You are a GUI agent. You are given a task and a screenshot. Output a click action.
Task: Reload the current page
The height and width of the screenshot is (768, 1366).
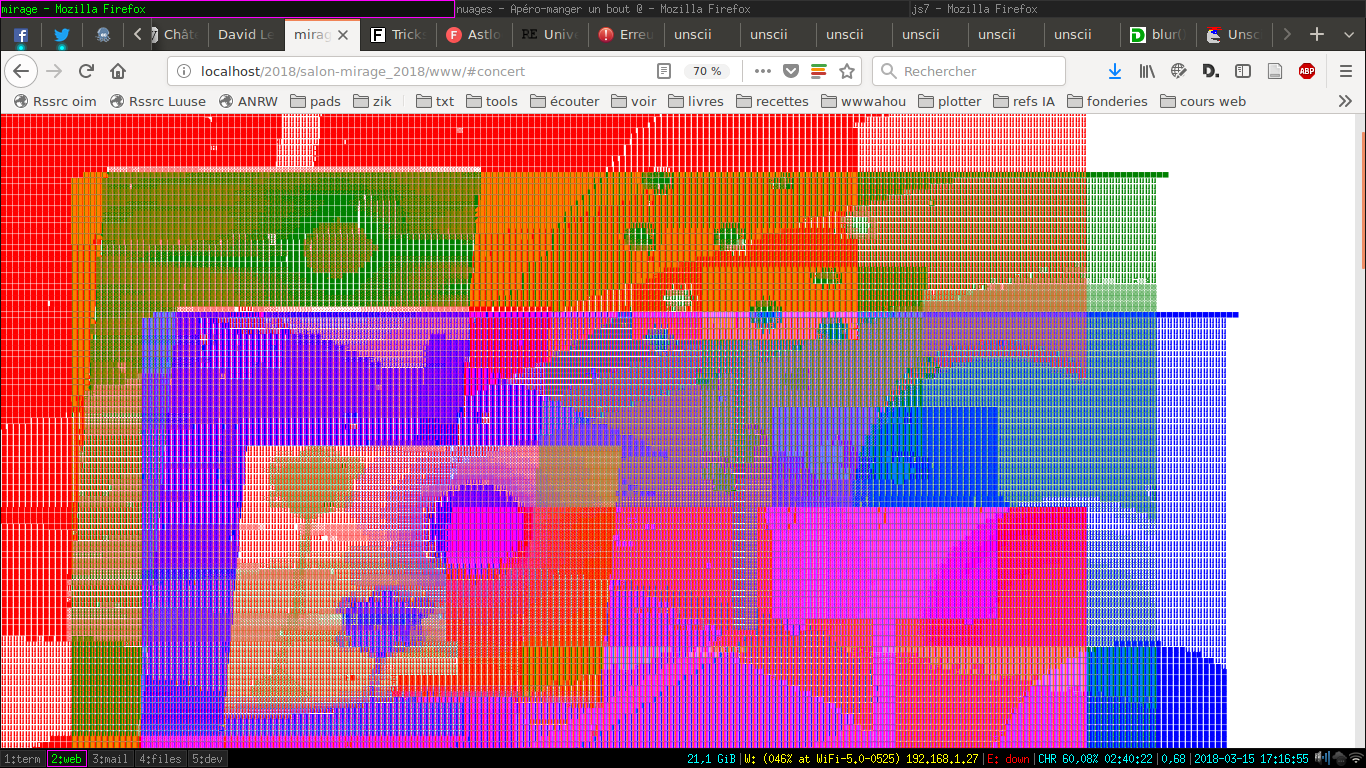click(x=86, y=71)
